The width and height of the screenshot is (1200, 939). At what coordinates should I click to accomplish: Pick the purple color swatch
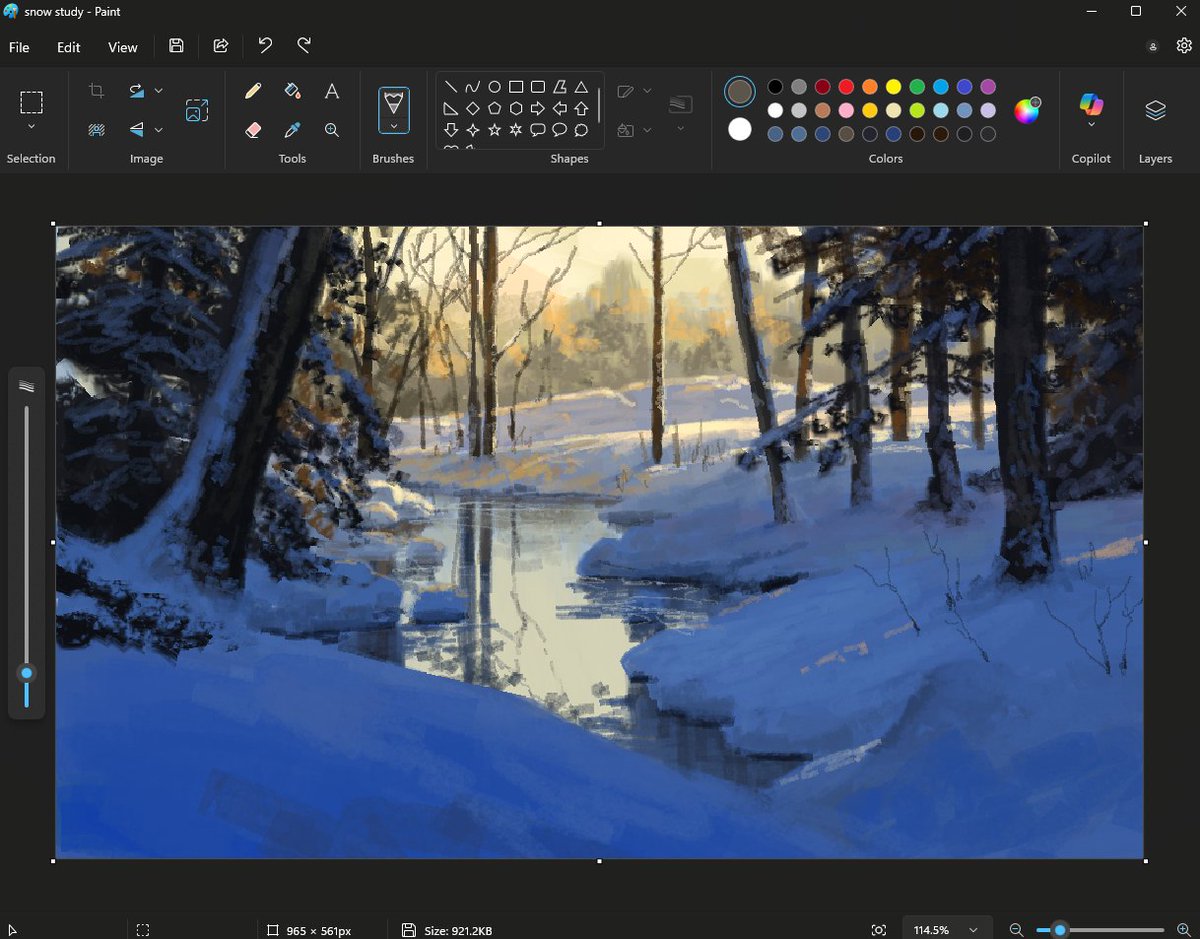pos(988,87)
